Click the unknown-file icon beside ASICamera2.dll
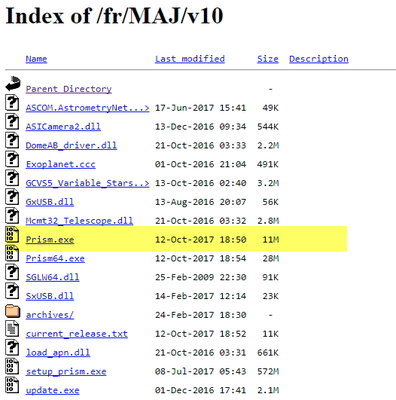The width and height of the screenshot is (396, 400). 12,121
